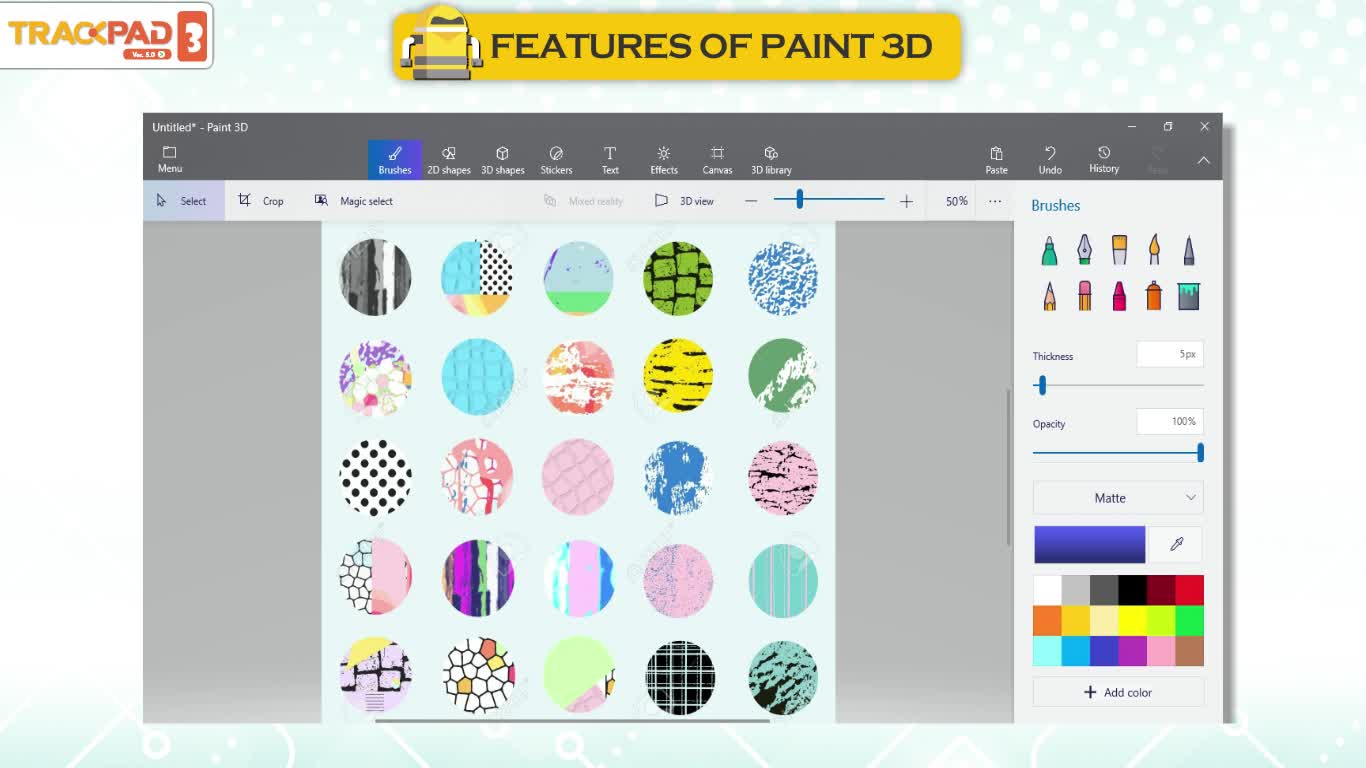Pick the black color swatch
Screen dimensions: 1366x768
pyautogui.click(x=1132, y=590)
